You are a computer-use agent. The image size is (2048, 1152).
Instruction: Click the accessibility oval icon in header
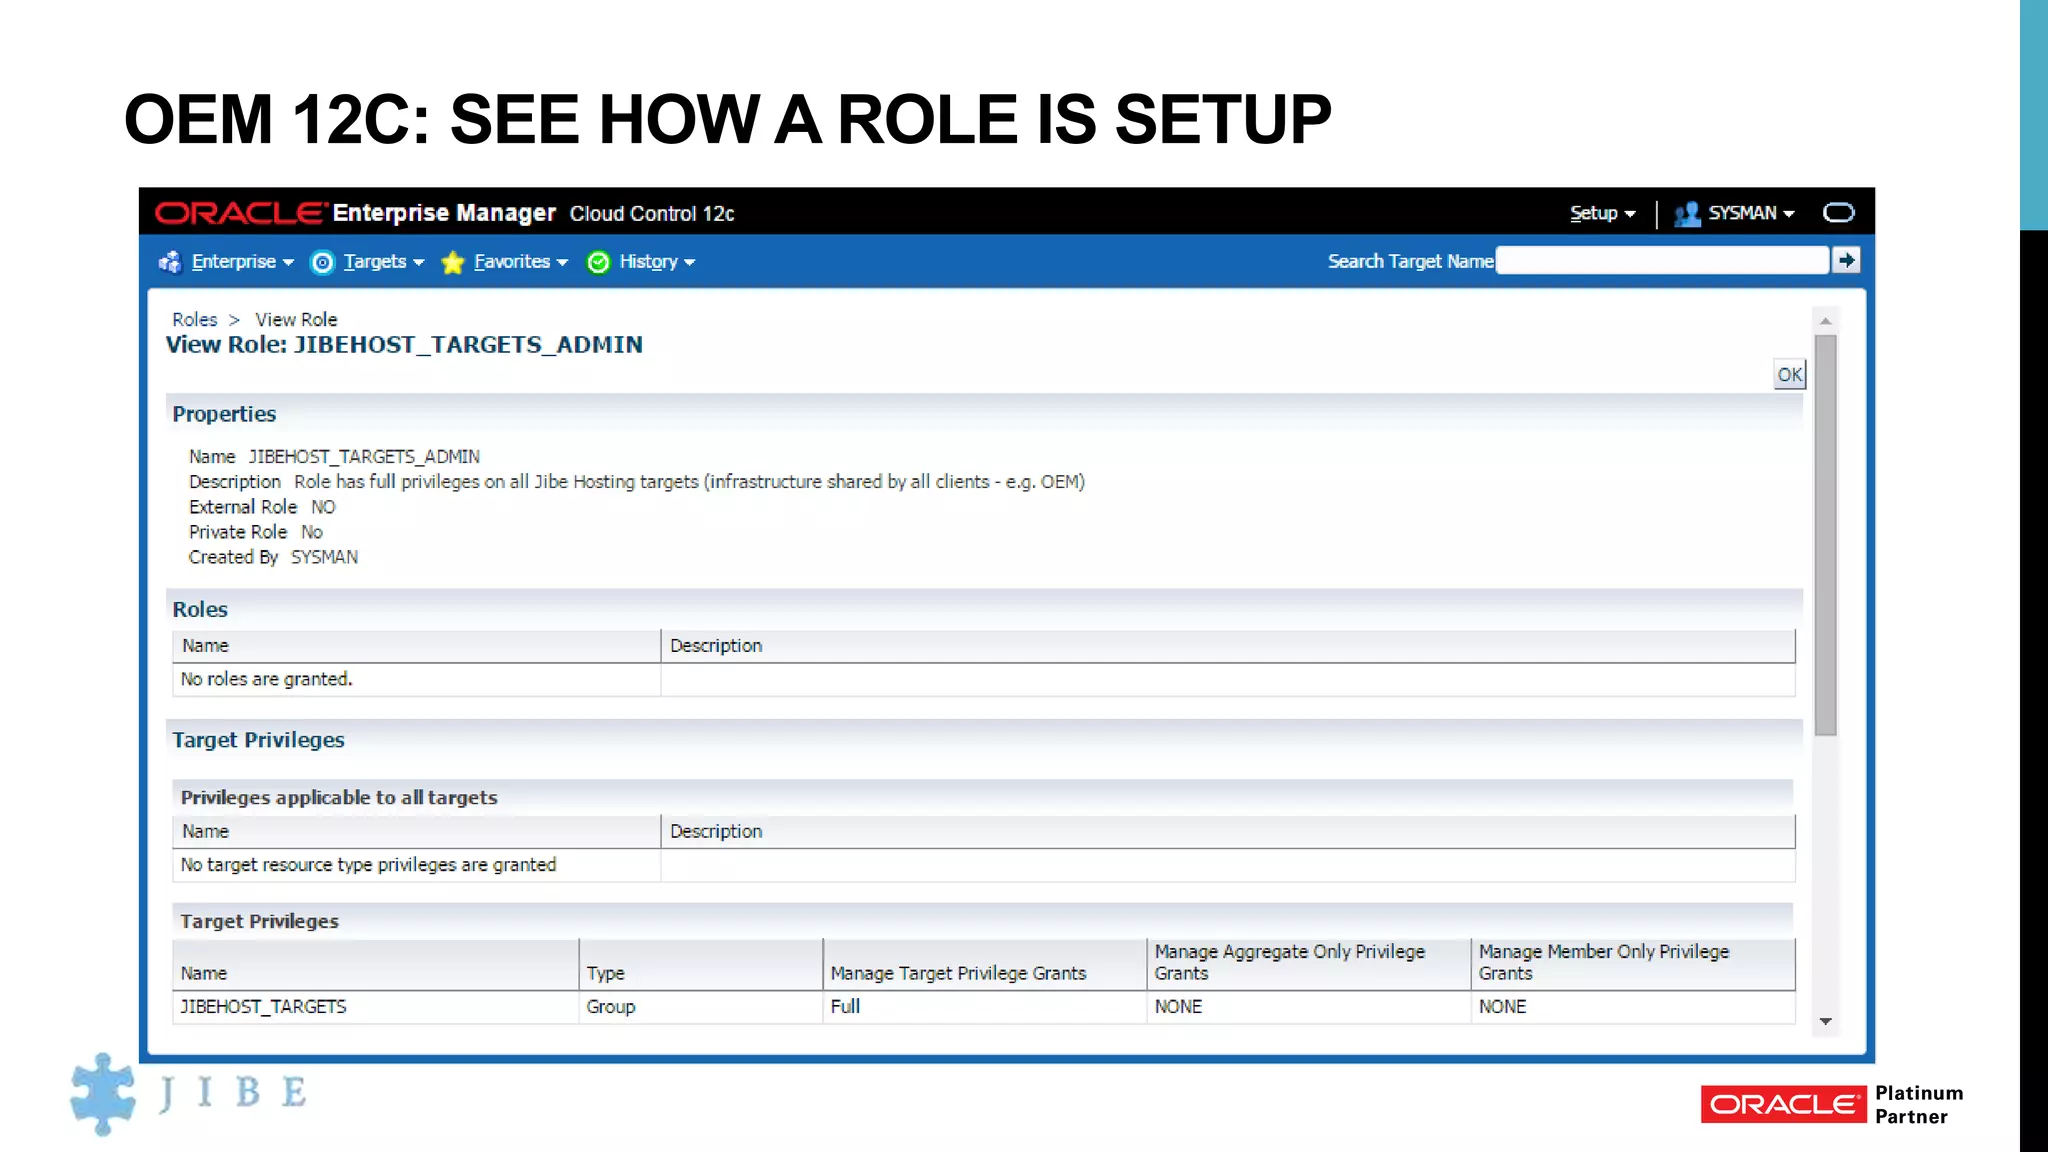tap(1838, 213)
